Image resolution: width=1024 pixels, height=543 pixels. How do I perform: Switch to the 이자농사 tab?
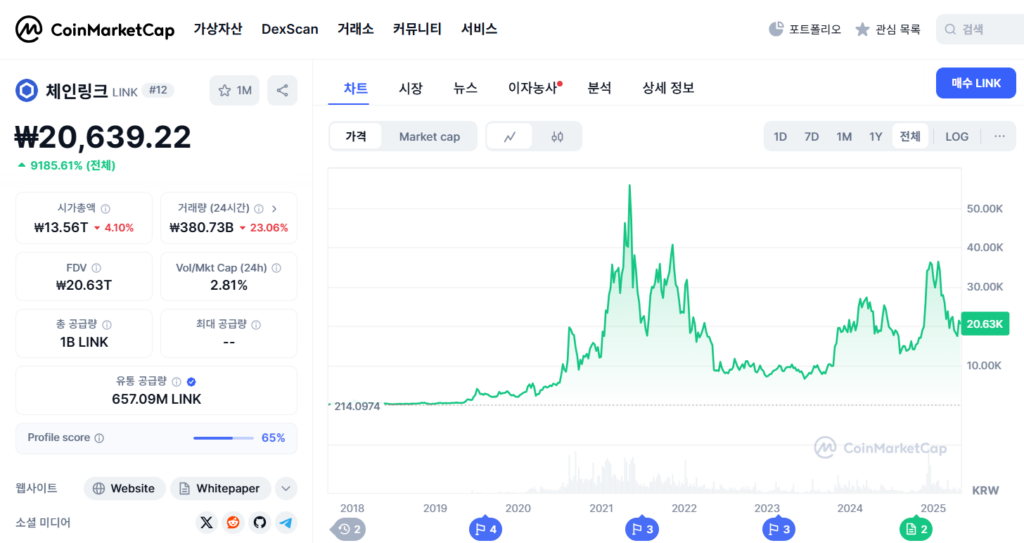pyautogui.click(x=535, y=88)
